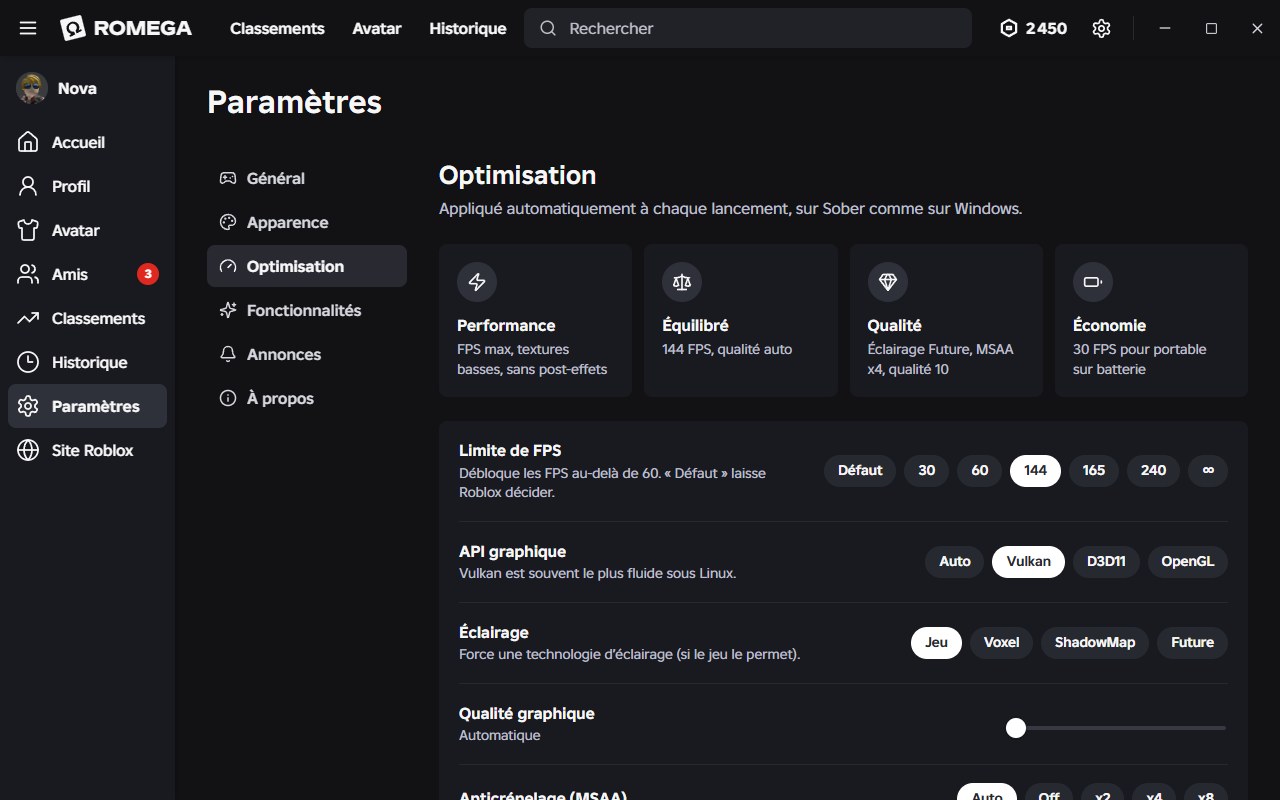
Task: Click the battery icon on Économie preset
Action: tap(1093, 282)
